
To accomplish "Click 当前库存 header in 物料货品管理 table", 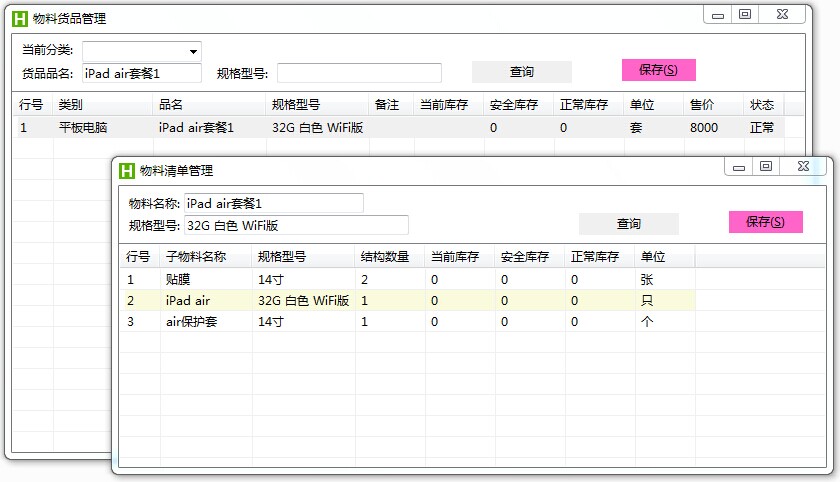I will pos(449,105).
